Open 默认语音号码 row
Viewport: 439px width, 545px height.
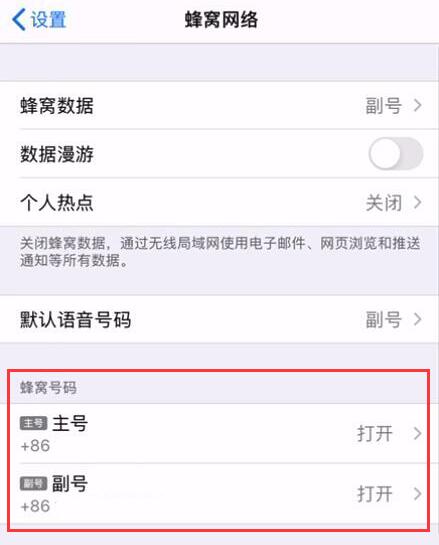pyautogui.click(x=219, y=319)
